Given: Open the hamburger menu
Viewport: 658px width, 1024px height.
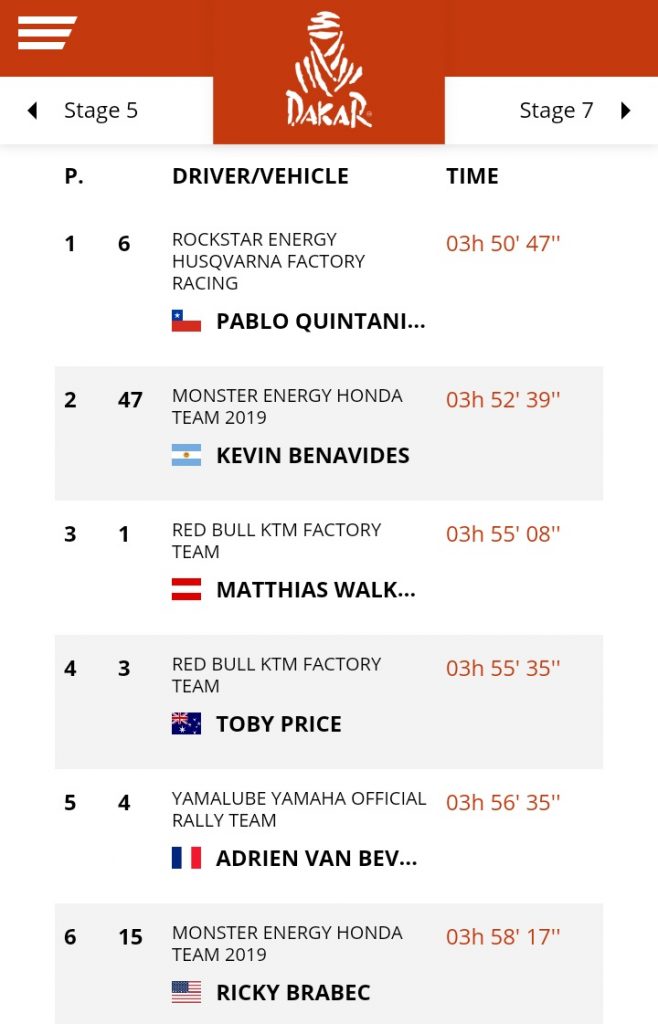Looking at the screenshot, I should point(47,33).
